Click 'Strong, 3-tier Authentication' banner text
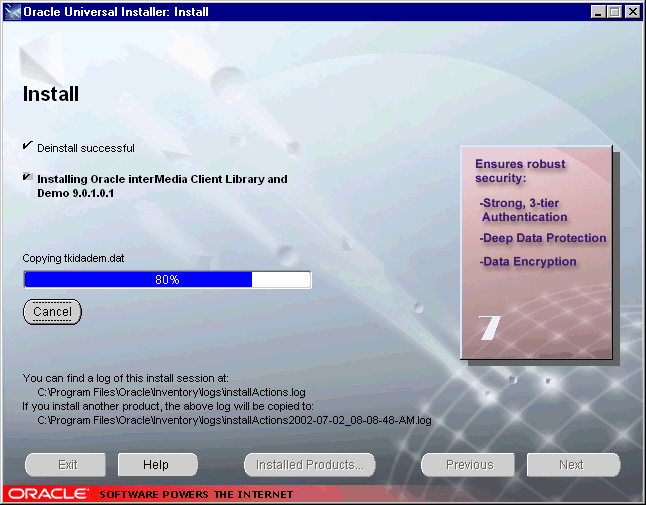This screenshot has height=505, width=646. (523, 210)
